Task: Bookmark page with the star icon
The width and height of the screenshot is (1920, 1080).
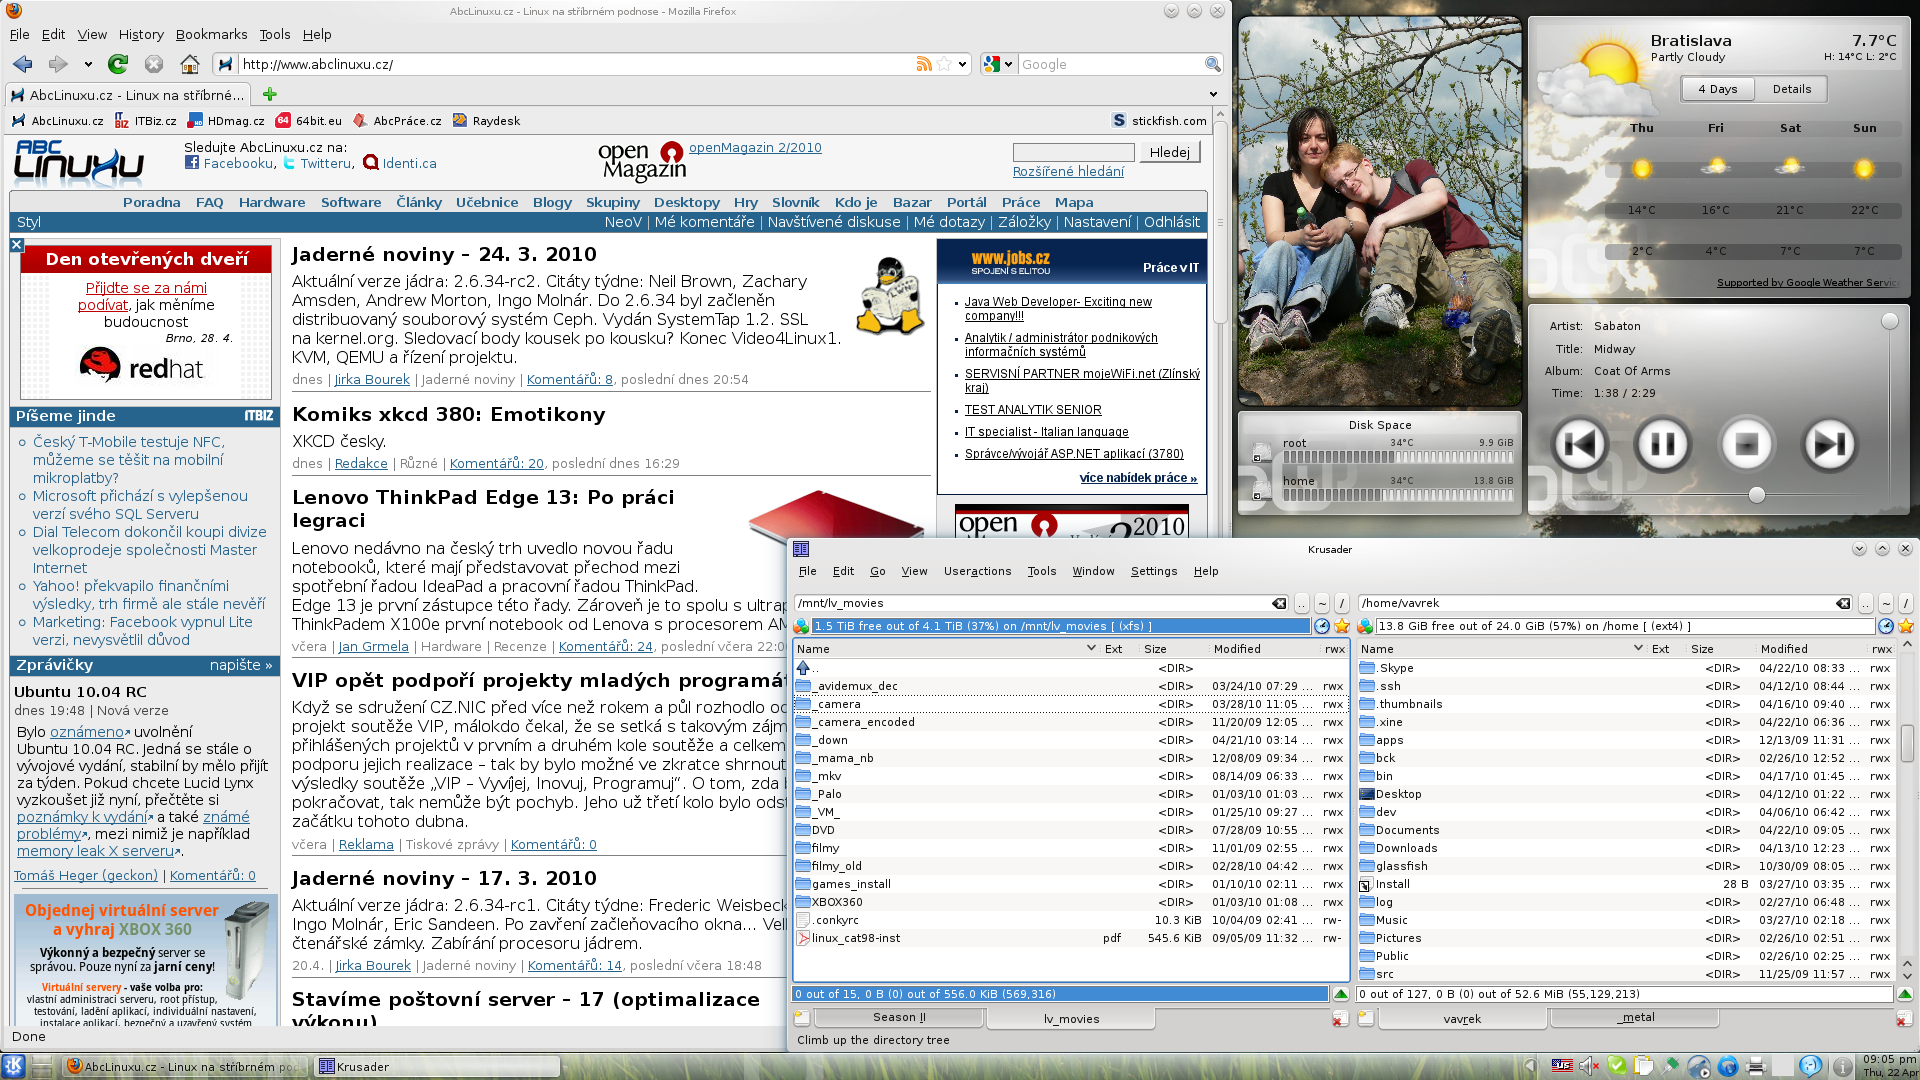Action: tap(944, 64)
